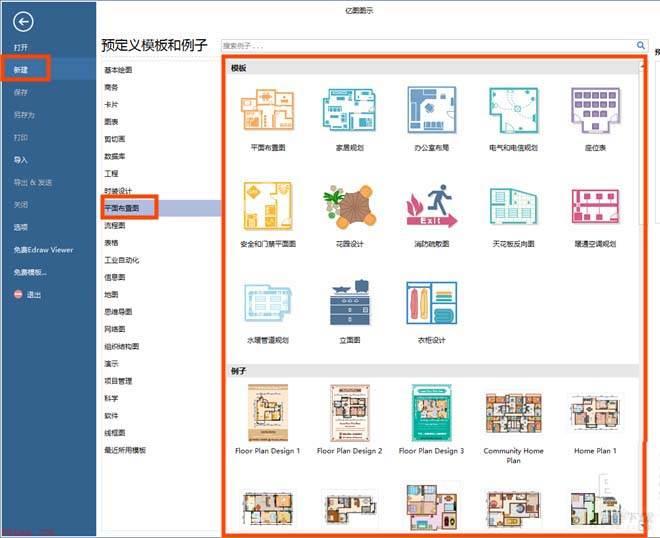Click the back arrow icon
Viewport: 660px width, 538px height.
(x=23, y=21)
